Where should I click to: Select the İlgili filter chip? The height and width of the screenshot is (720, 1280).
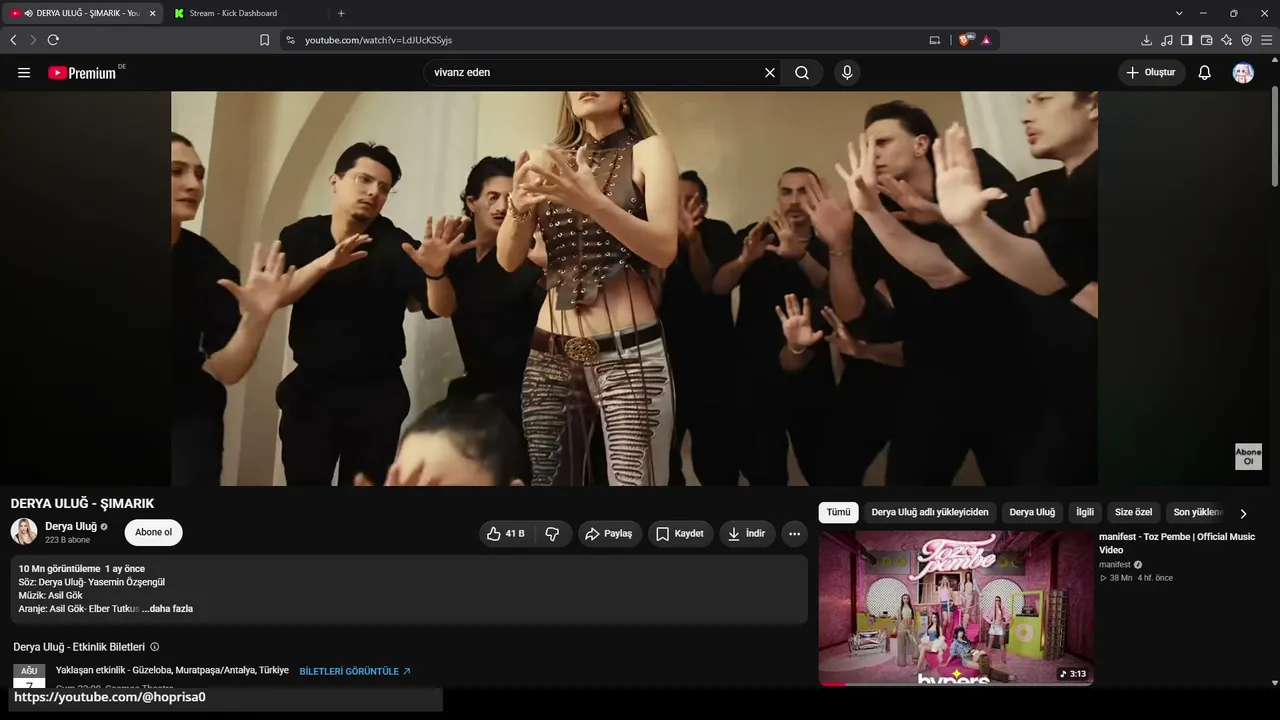[1085, 512]
